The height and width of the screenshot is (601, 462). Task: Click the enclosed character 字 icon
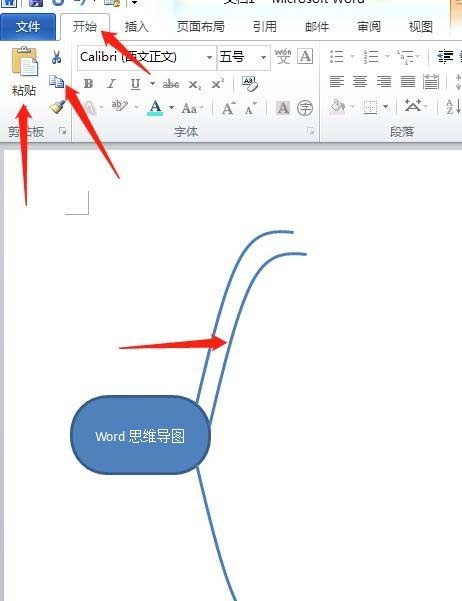coord(305,108)
